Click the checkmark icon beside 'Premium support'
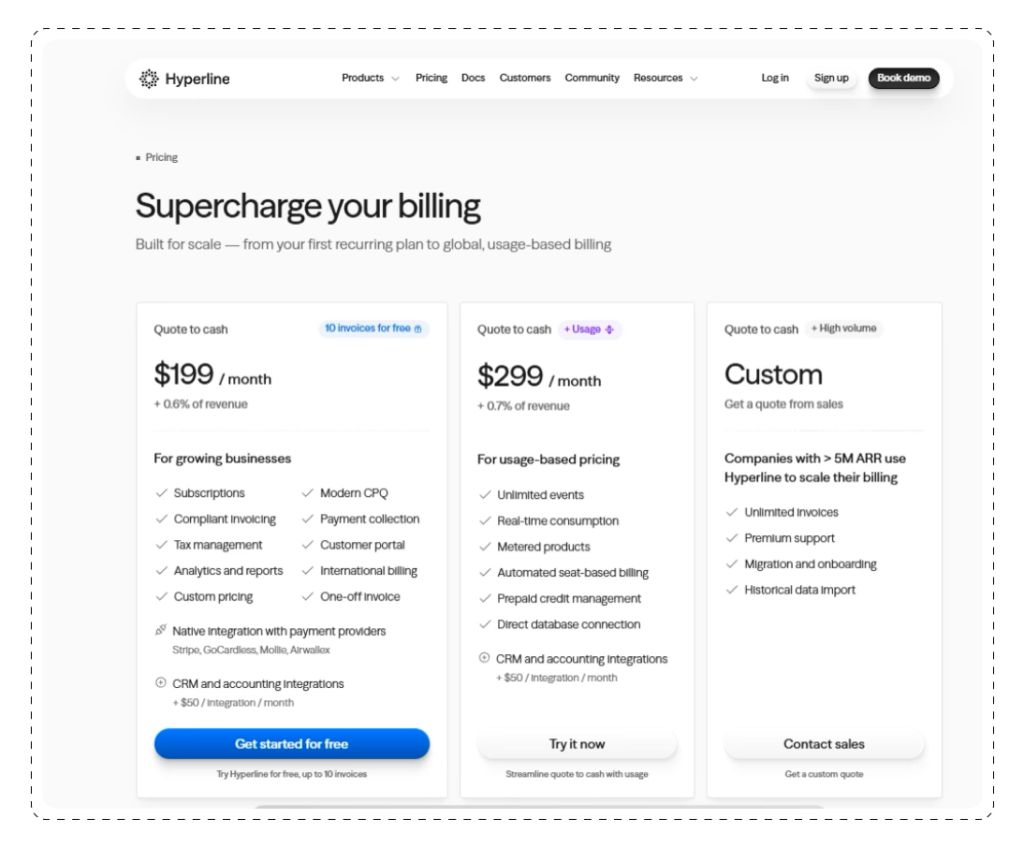The image size is (1024, 848). point(730,538)
